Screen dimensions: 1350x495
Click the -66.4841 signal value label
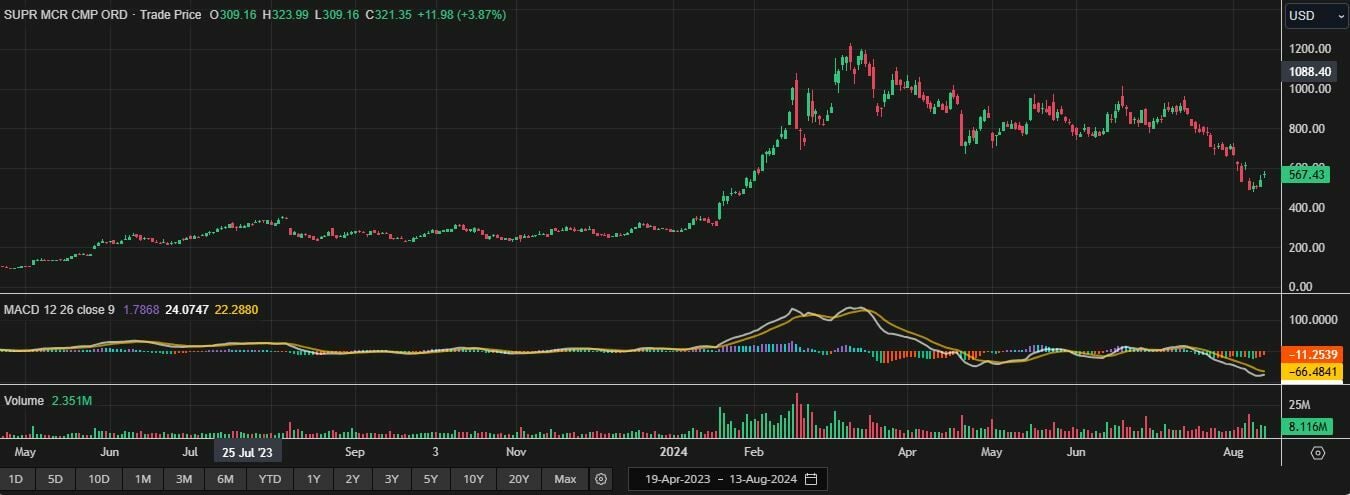1311,372
